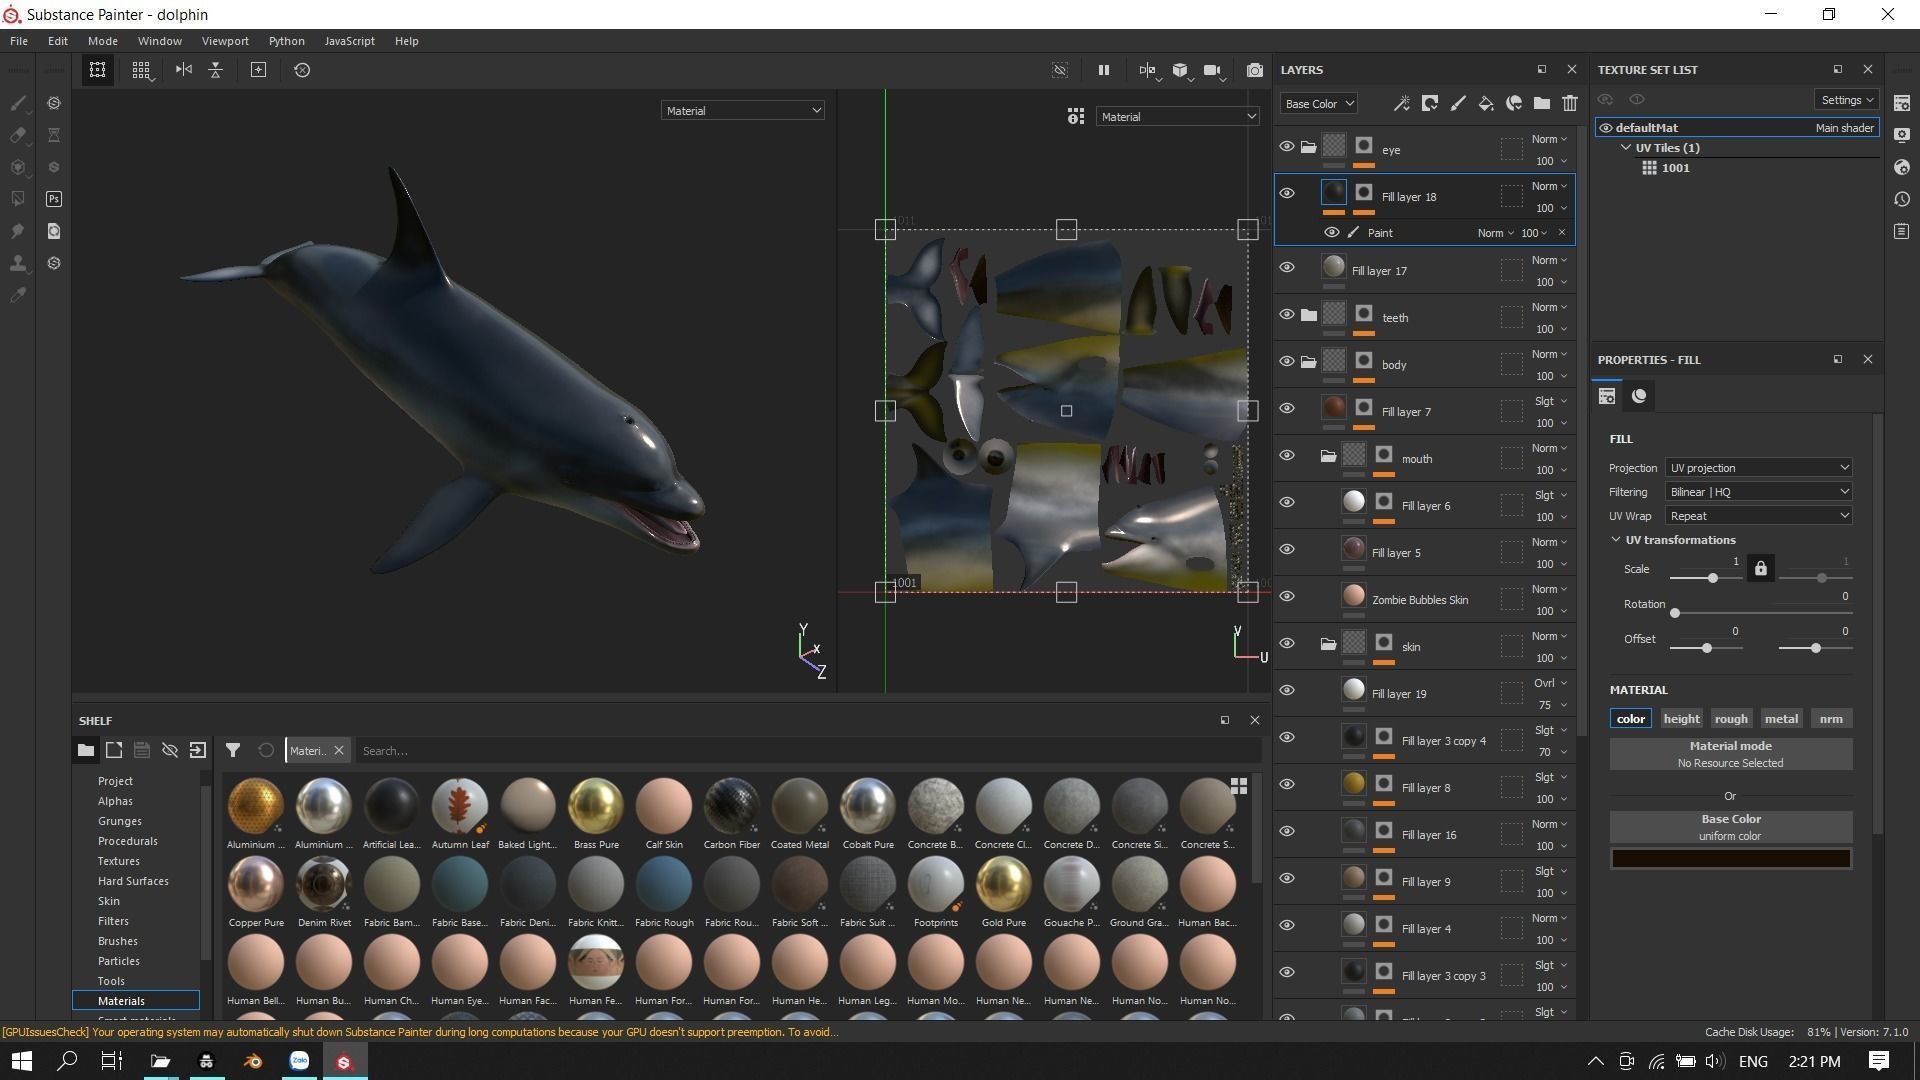Select the Paint brush tool in left toolbar
Screen dimensions: 1920x1080
pyautogui.click(x=18, y=103)
